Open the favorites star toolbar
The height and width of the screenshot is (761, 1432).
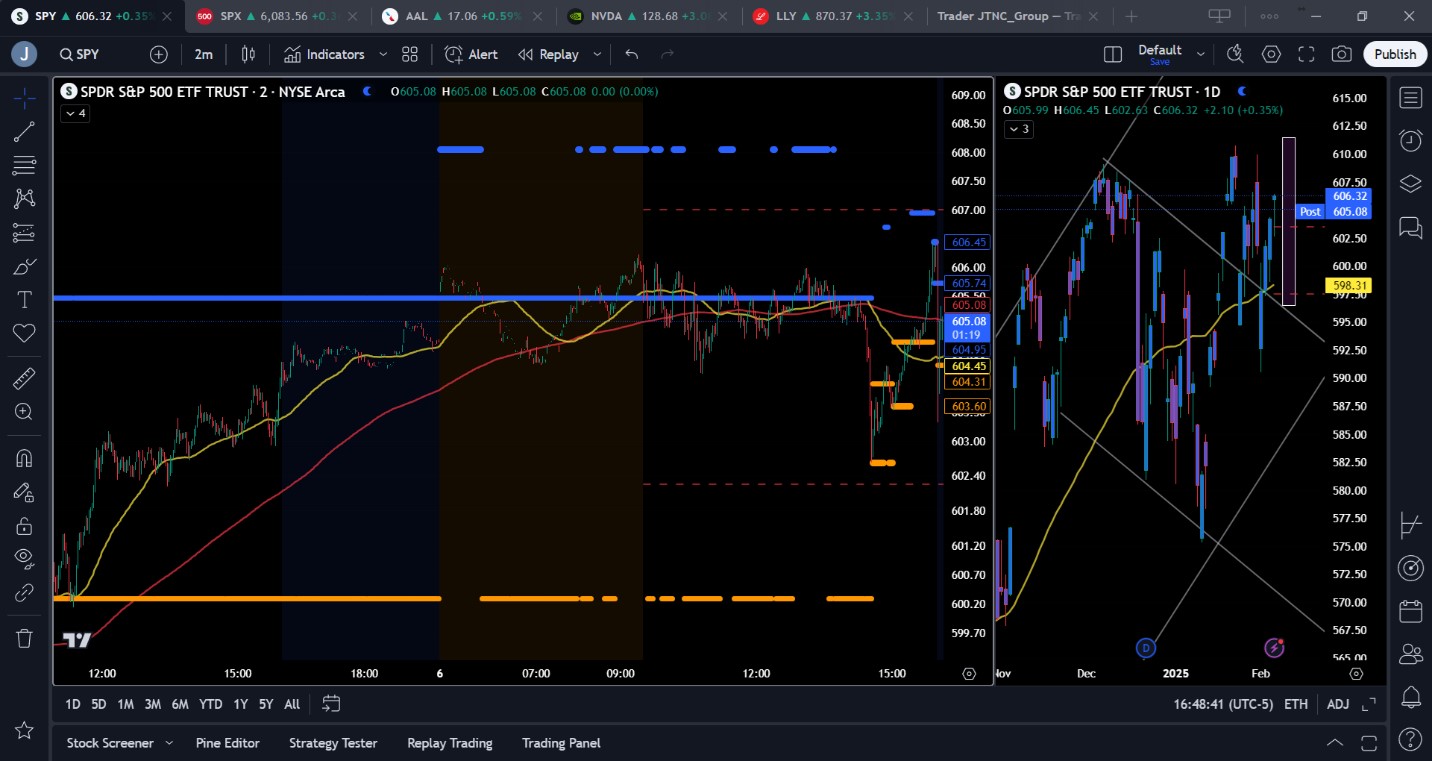24,731
